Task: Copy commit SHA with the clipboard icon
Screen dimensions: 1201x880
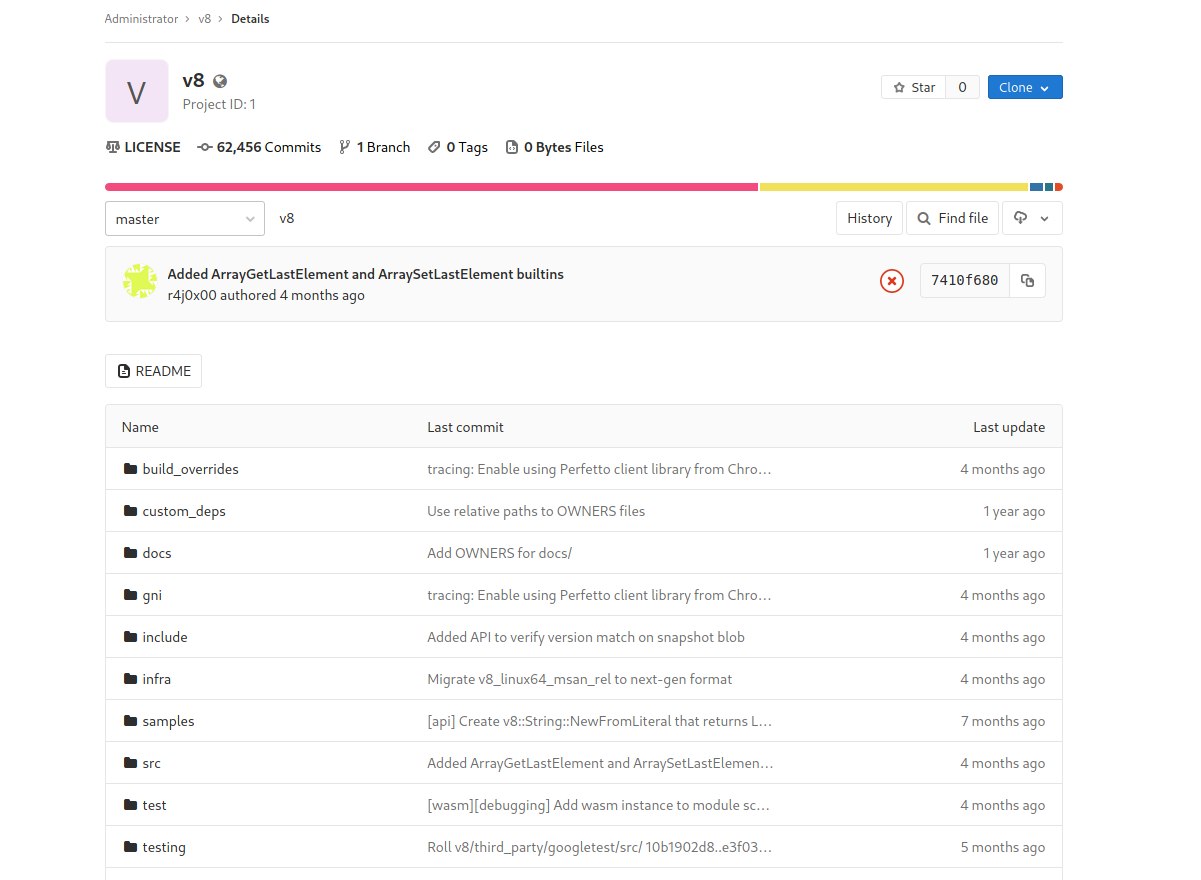Action: pyautogui.click(x=1027, y=281)
